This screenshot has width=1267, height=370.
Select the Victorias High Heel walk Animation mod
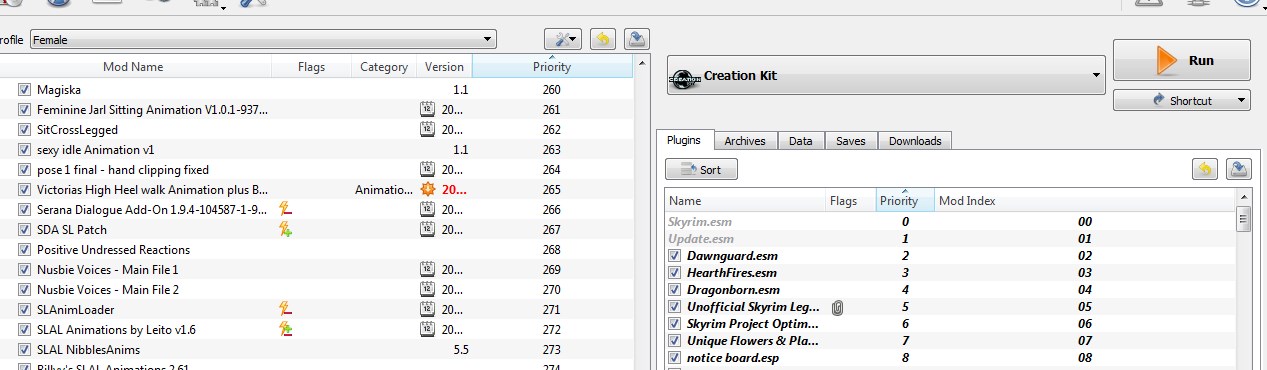(316, 190)
